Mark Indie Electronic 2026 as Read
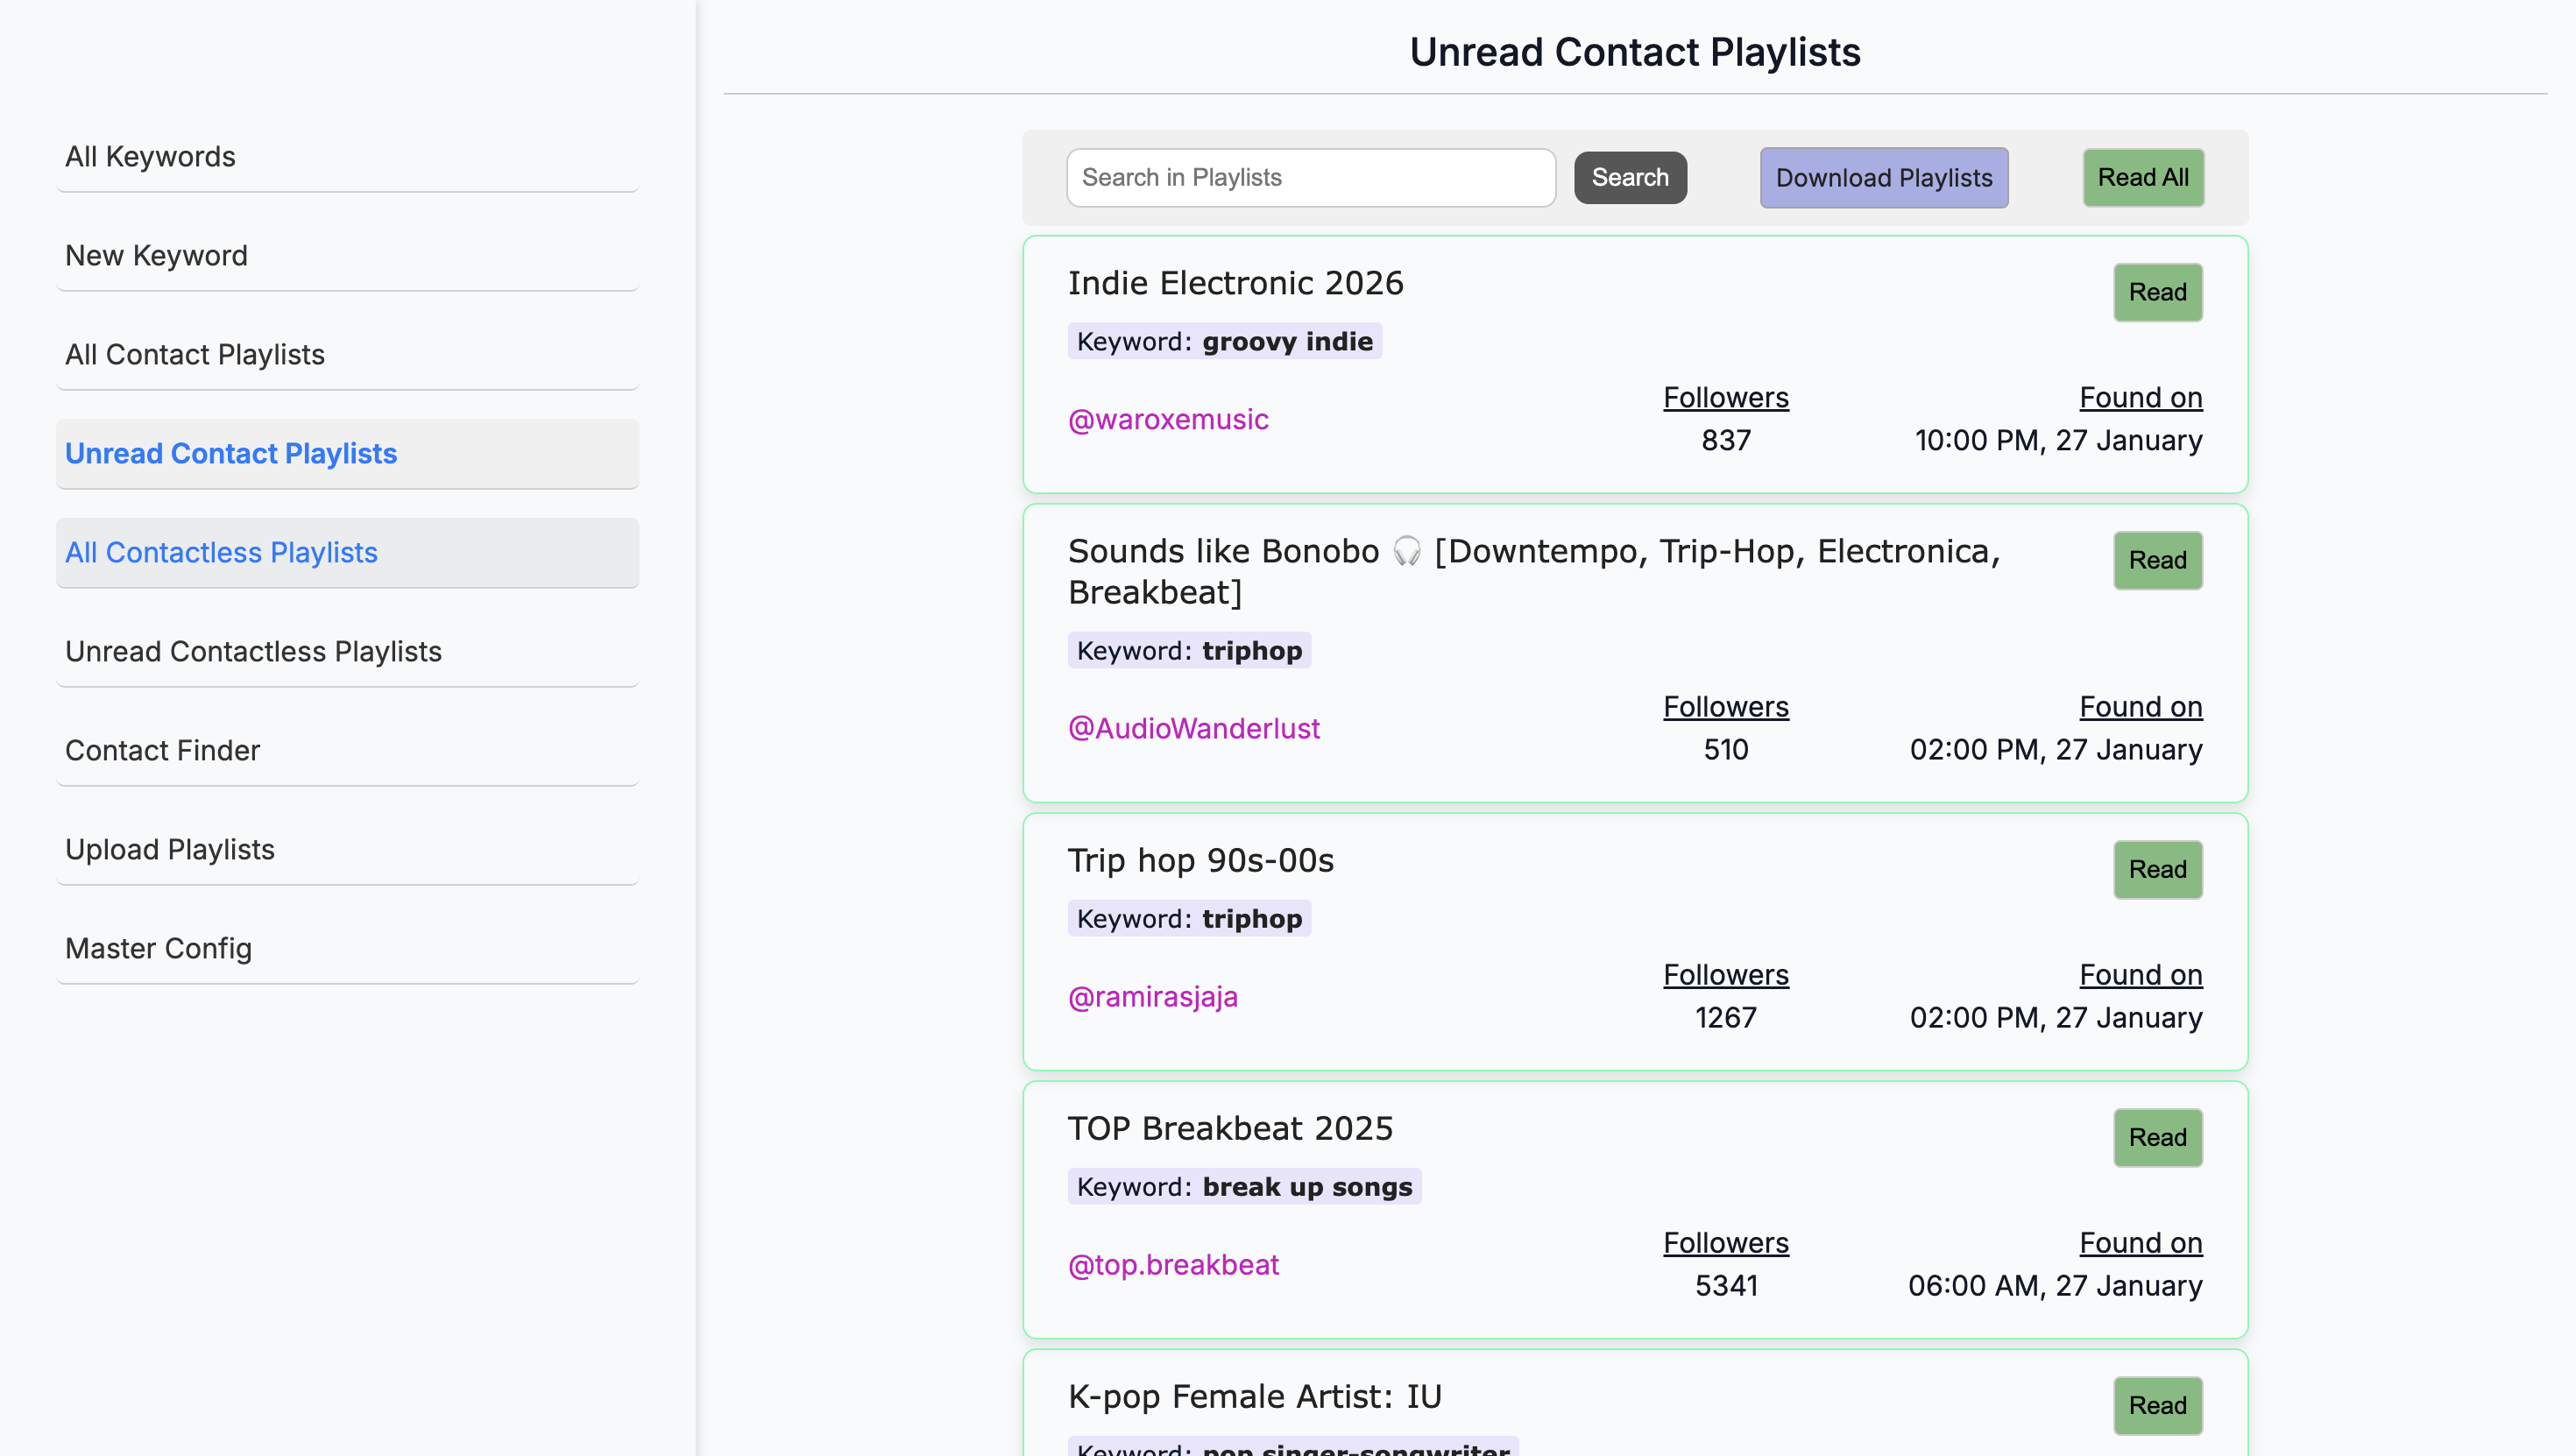This screenshot has height=1456, width=2576. 2158,292
